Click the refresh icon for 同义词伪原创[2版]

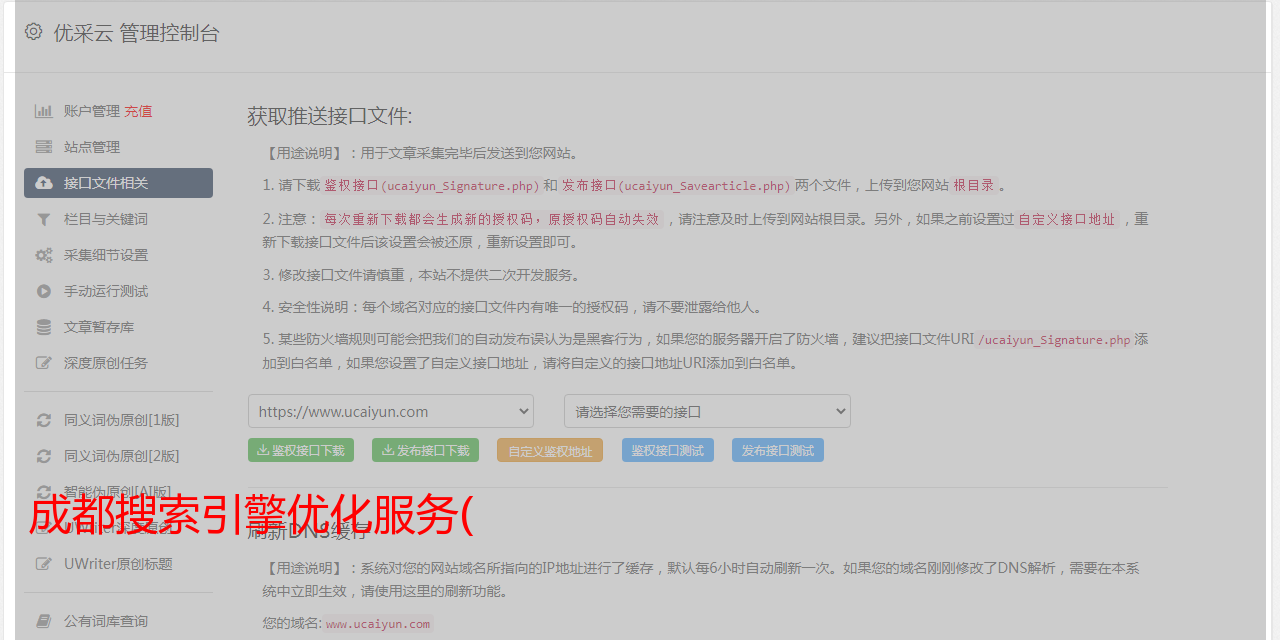(44, 456)
